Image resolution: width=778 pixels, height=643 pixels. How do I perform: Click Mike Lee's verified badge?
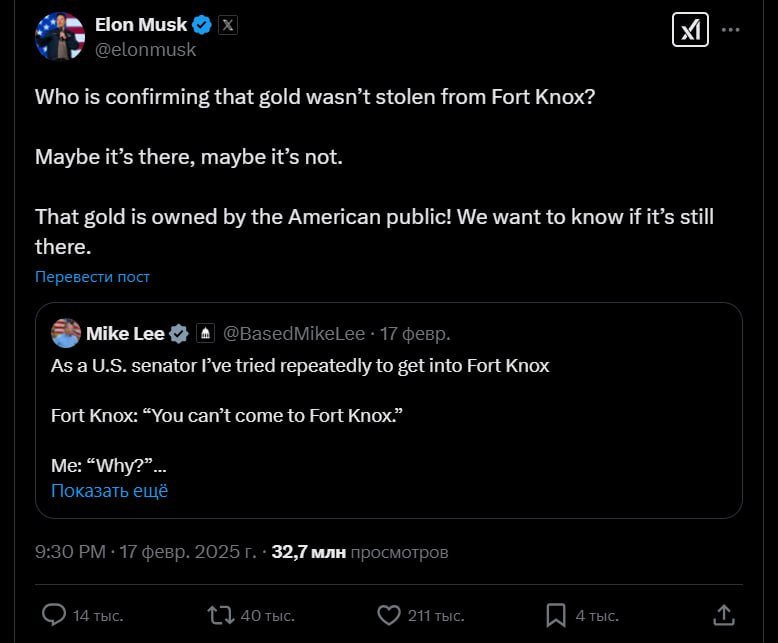(x=178, y=333)
